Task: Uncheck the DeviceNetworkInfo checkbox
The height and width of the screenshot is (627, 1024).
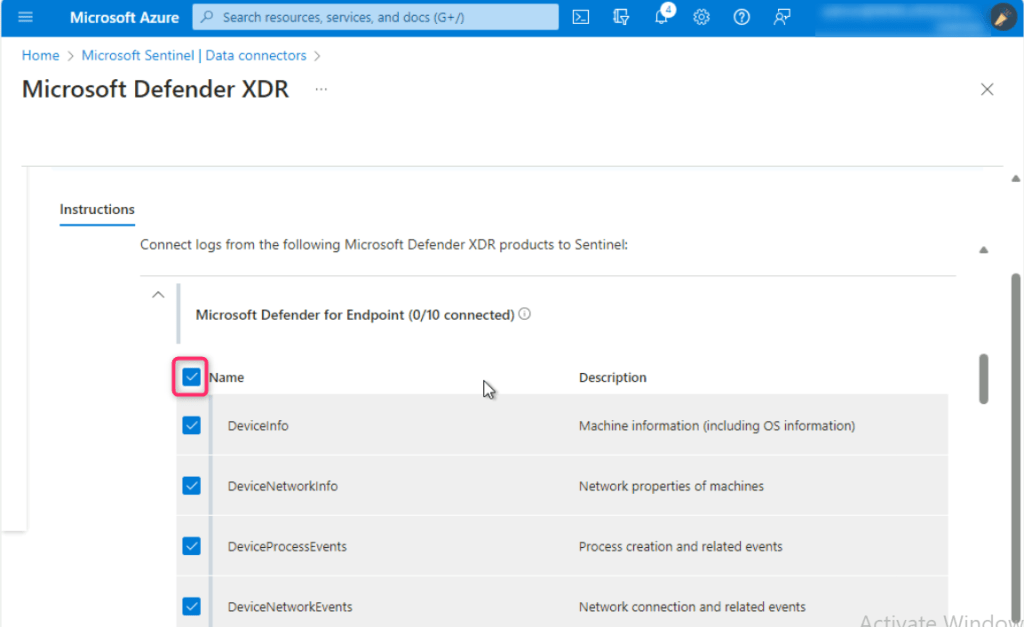Action: (x=192, y=486)
